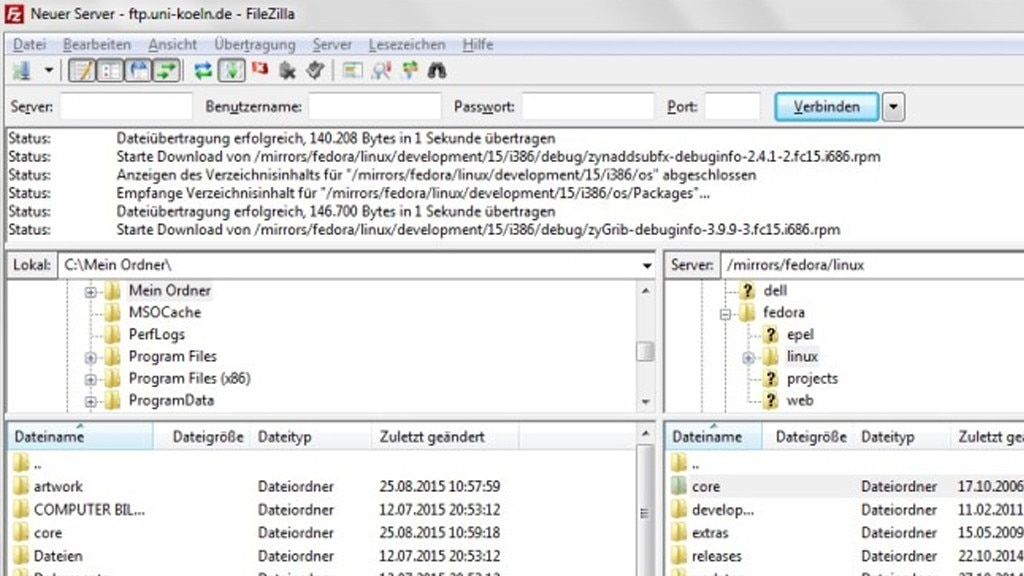Image resolution: width=1024 pixels, height=576 pixels.
Task: Reconnect to the last used server
Action: (x=315, y=70)
